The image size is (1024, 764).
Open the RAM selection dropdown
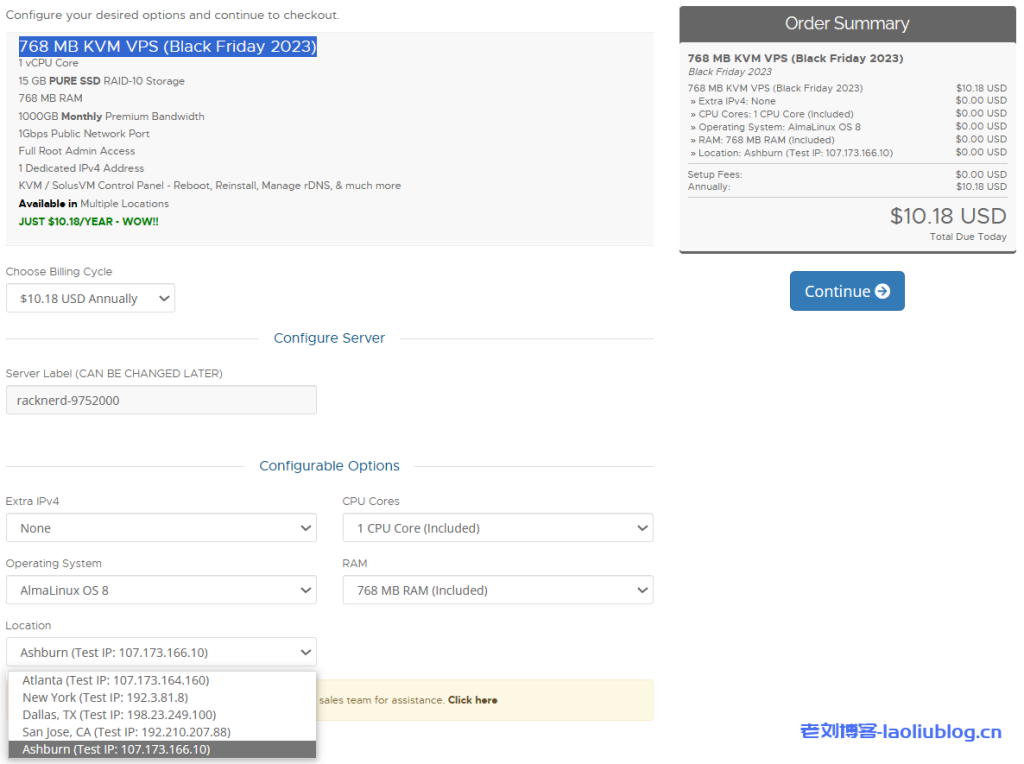(x=497, y=590)
